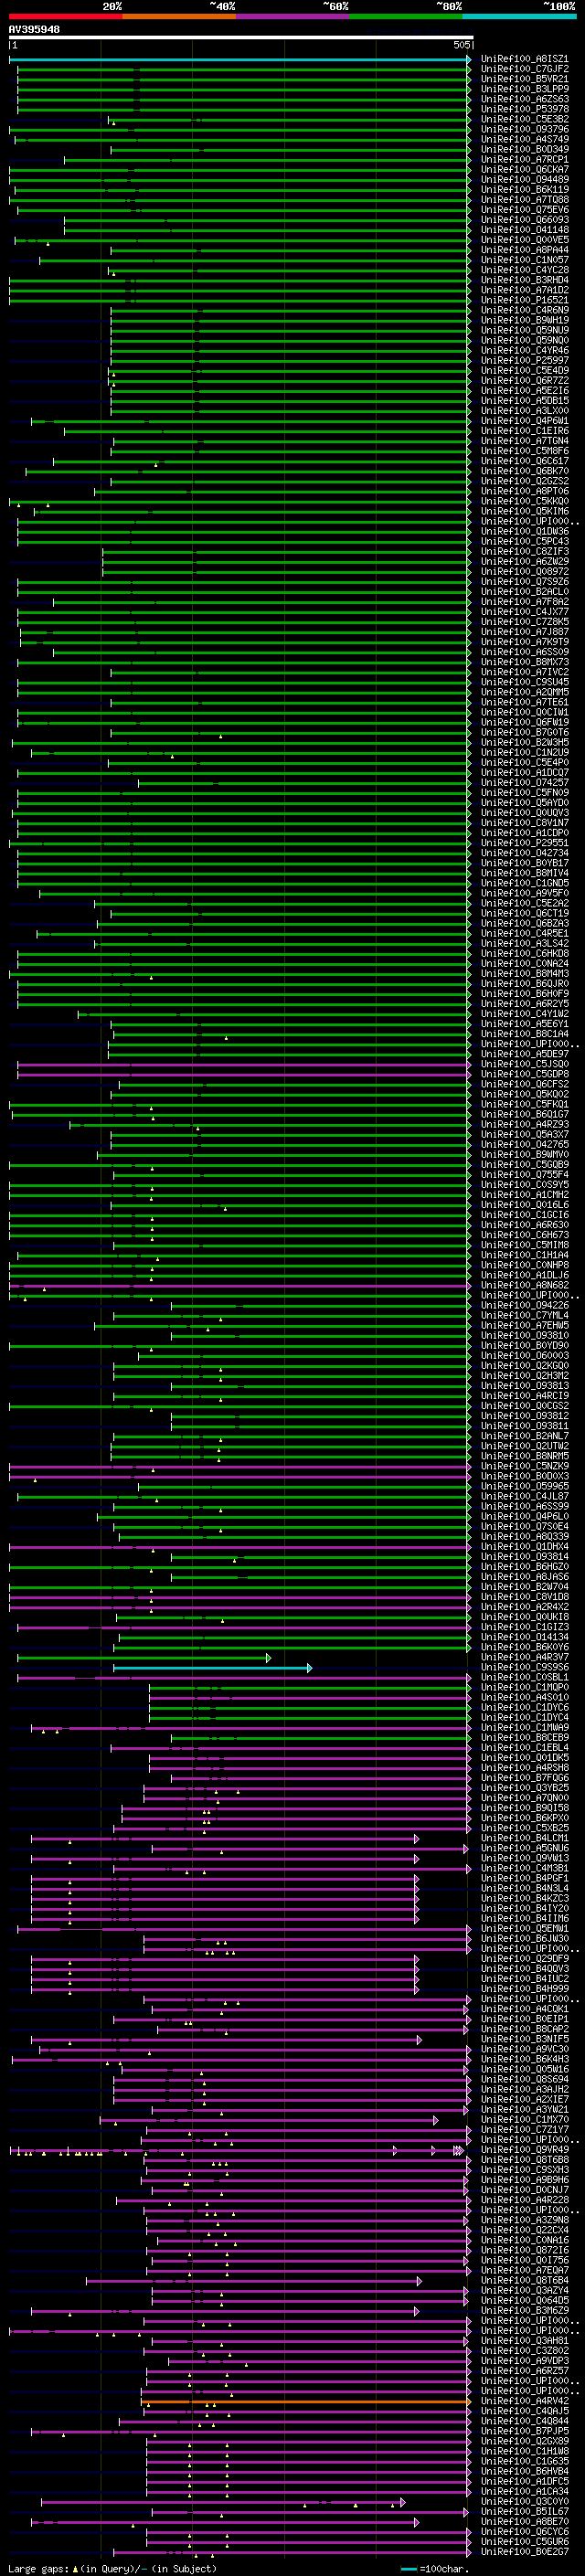Select hit UniRef100_C1N057
This screenshot has width=585, height=2576.
click(524, 260)
